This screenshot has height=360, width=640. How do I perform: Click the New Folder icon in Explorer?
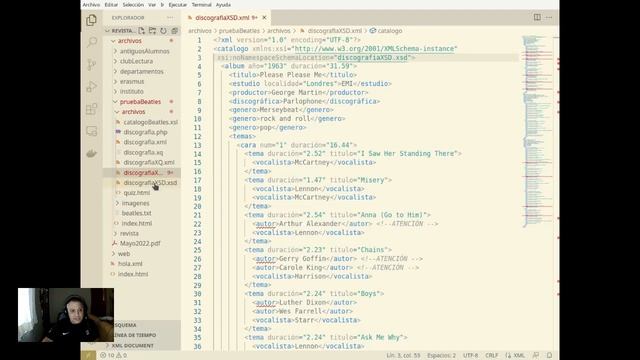(x=152, y=31)
